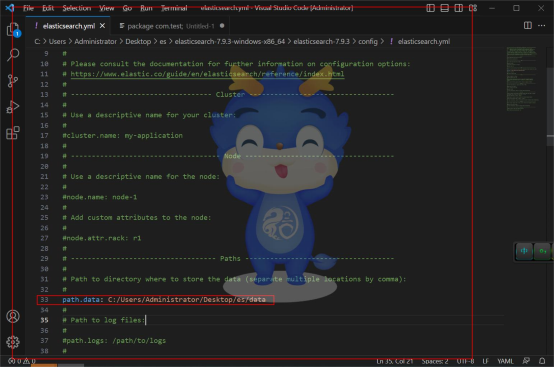This screenshot has width=554, height=367.
Task: Click the minimap code overview
Action: tap(522, 78)
